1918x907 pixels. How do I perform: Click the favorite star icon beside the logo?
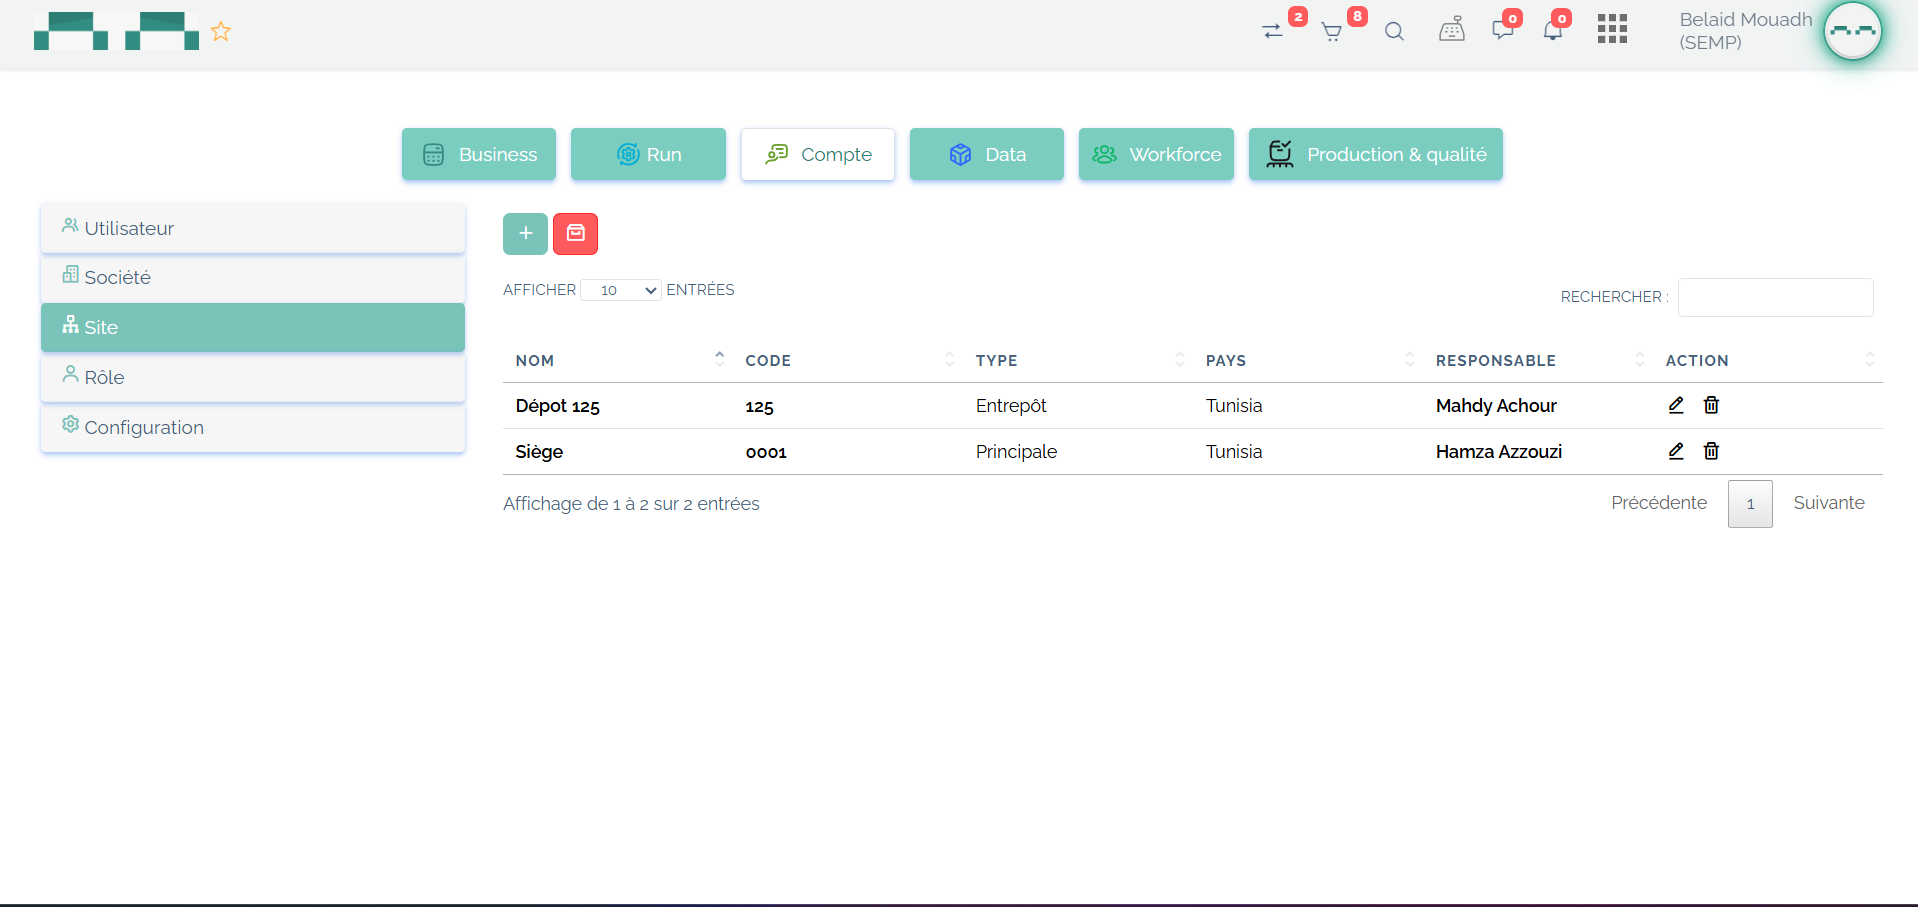(x=221, y=32)
